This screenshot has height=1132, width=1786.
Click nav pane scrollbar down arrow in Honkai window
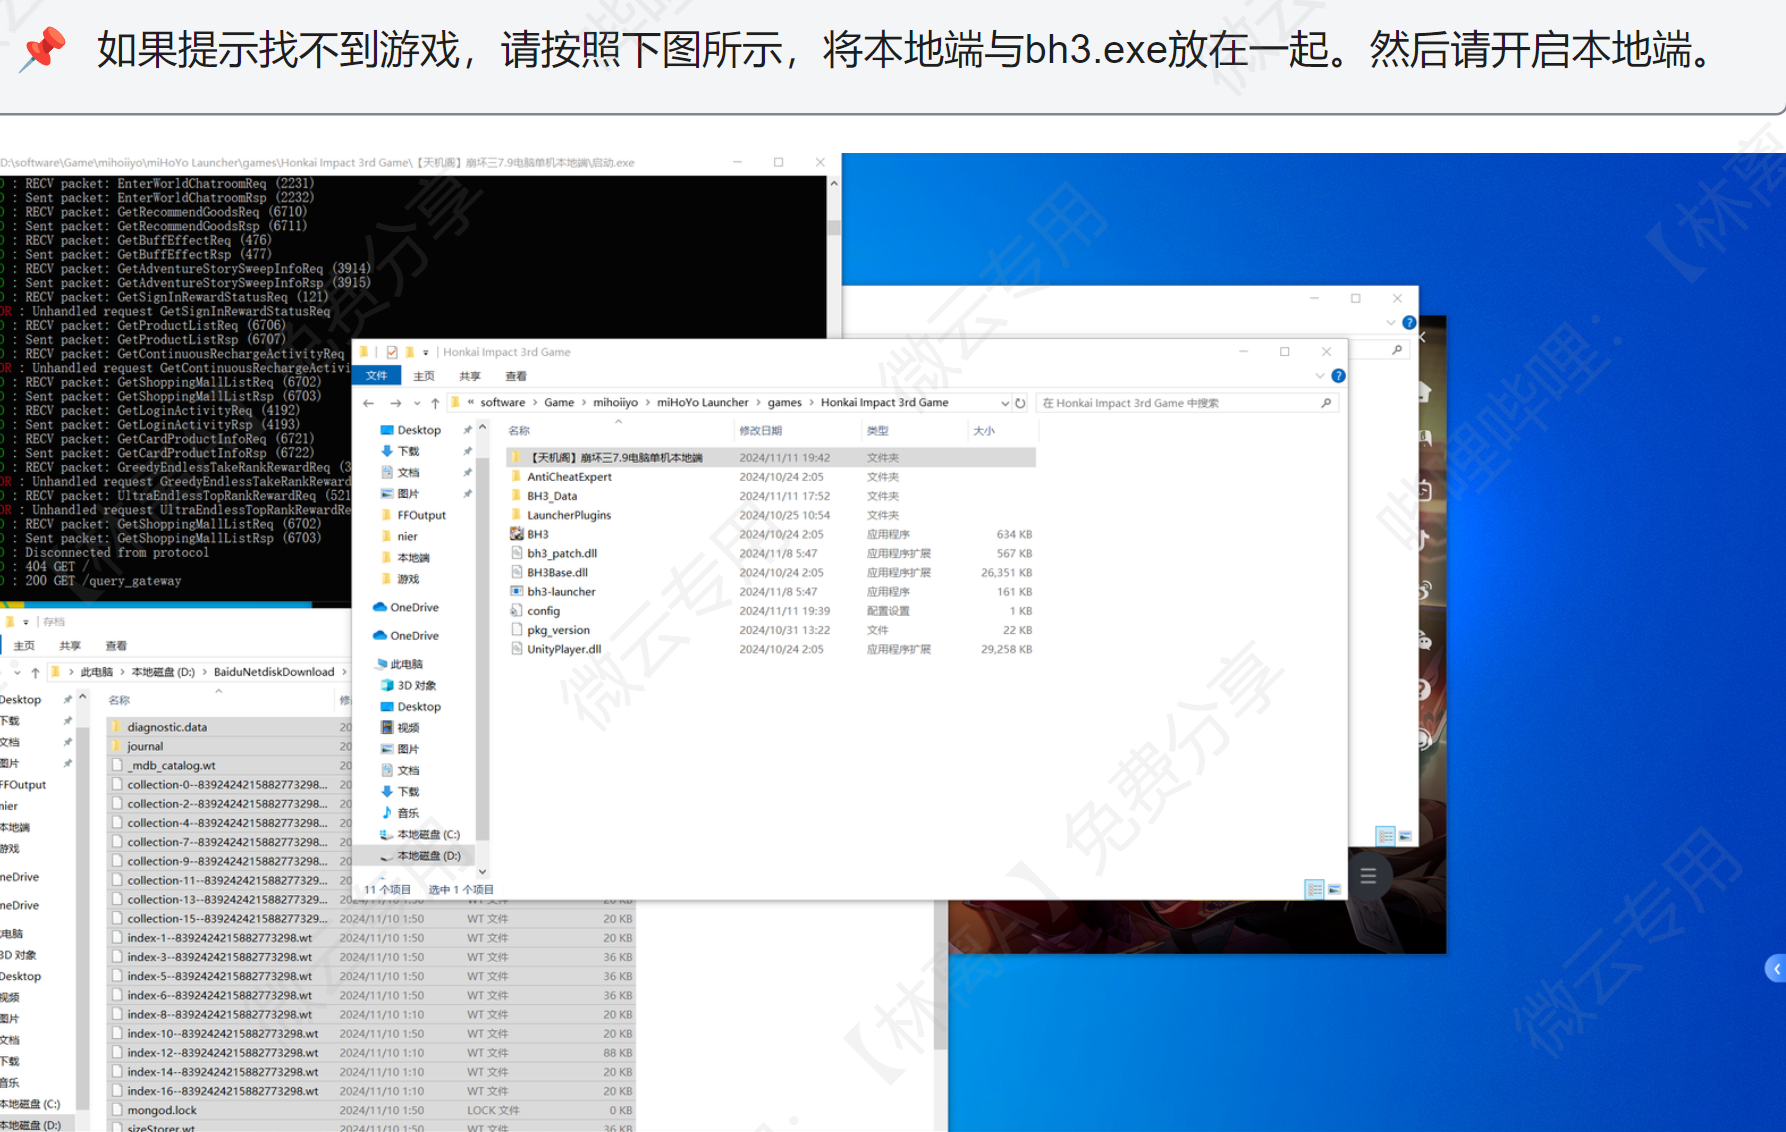click(483, 872)
